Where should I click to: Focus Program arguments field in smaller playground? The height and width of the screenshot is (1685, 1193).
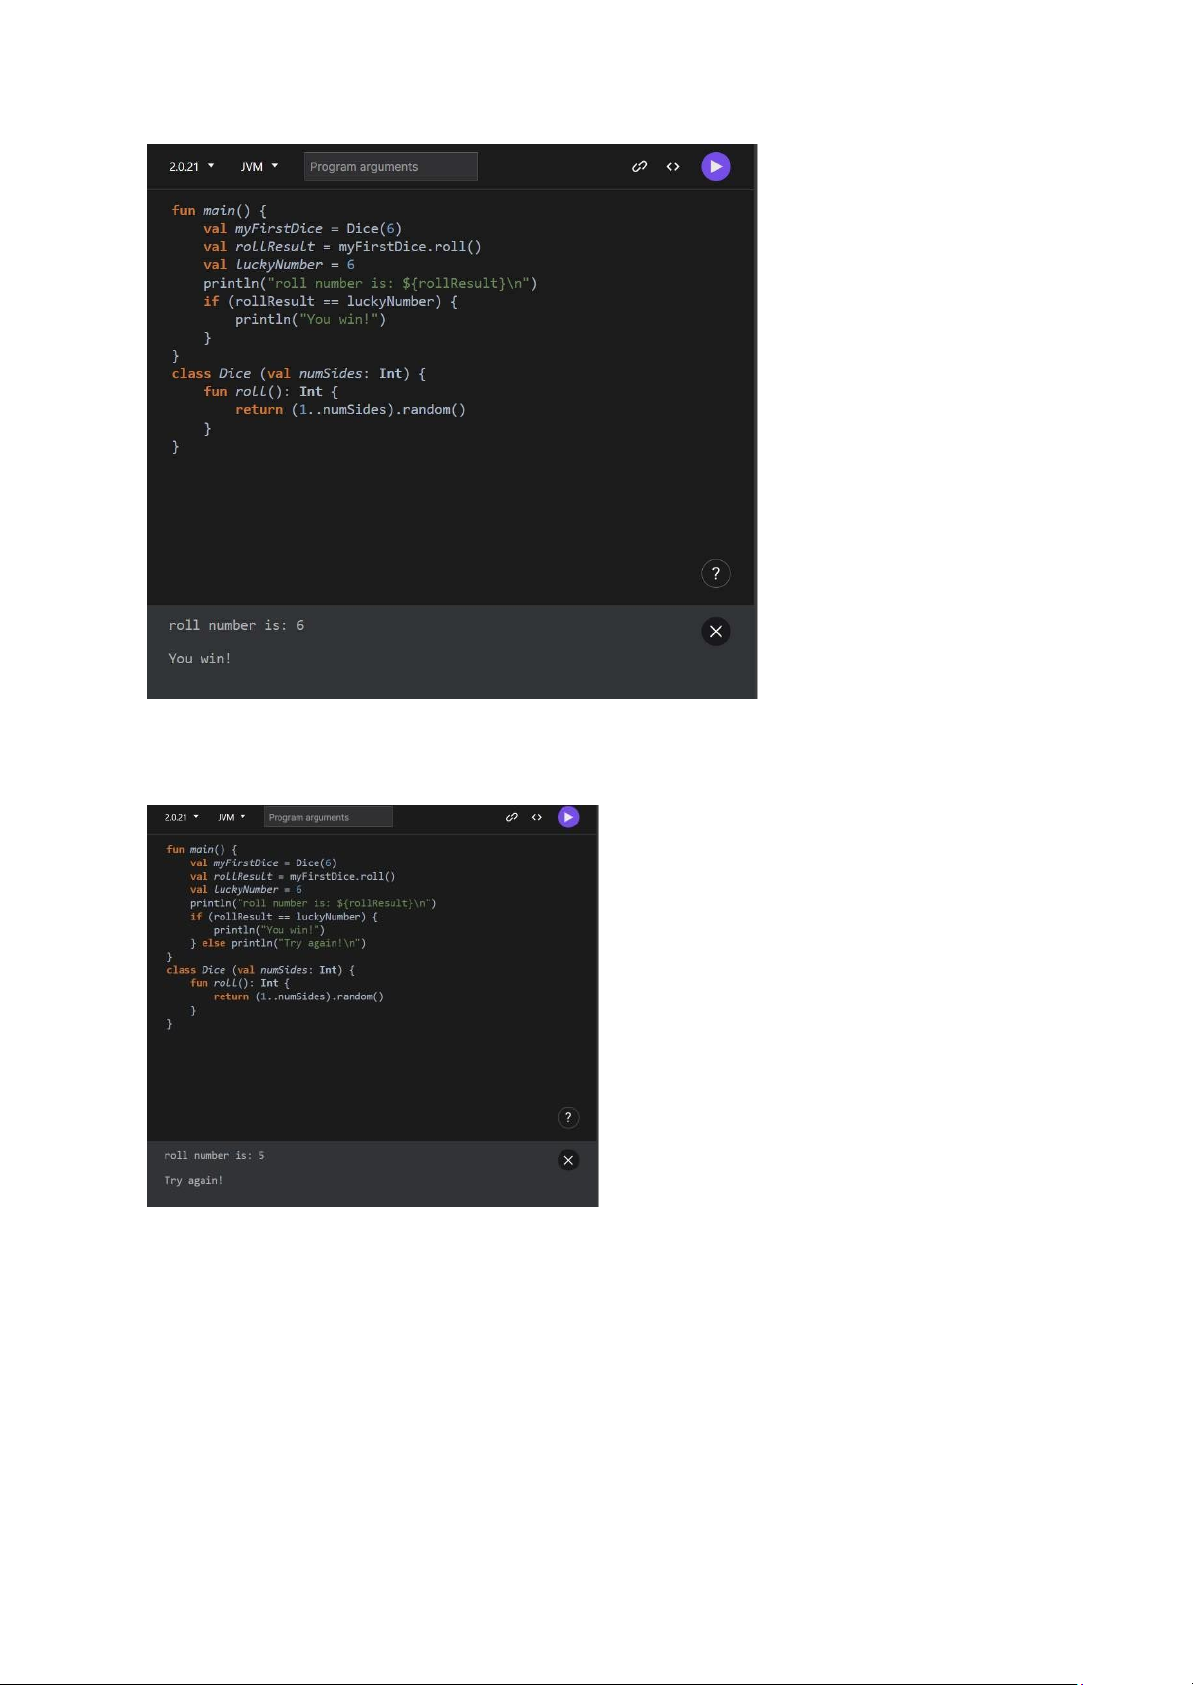pyautogui.click(x=328, y=817)
